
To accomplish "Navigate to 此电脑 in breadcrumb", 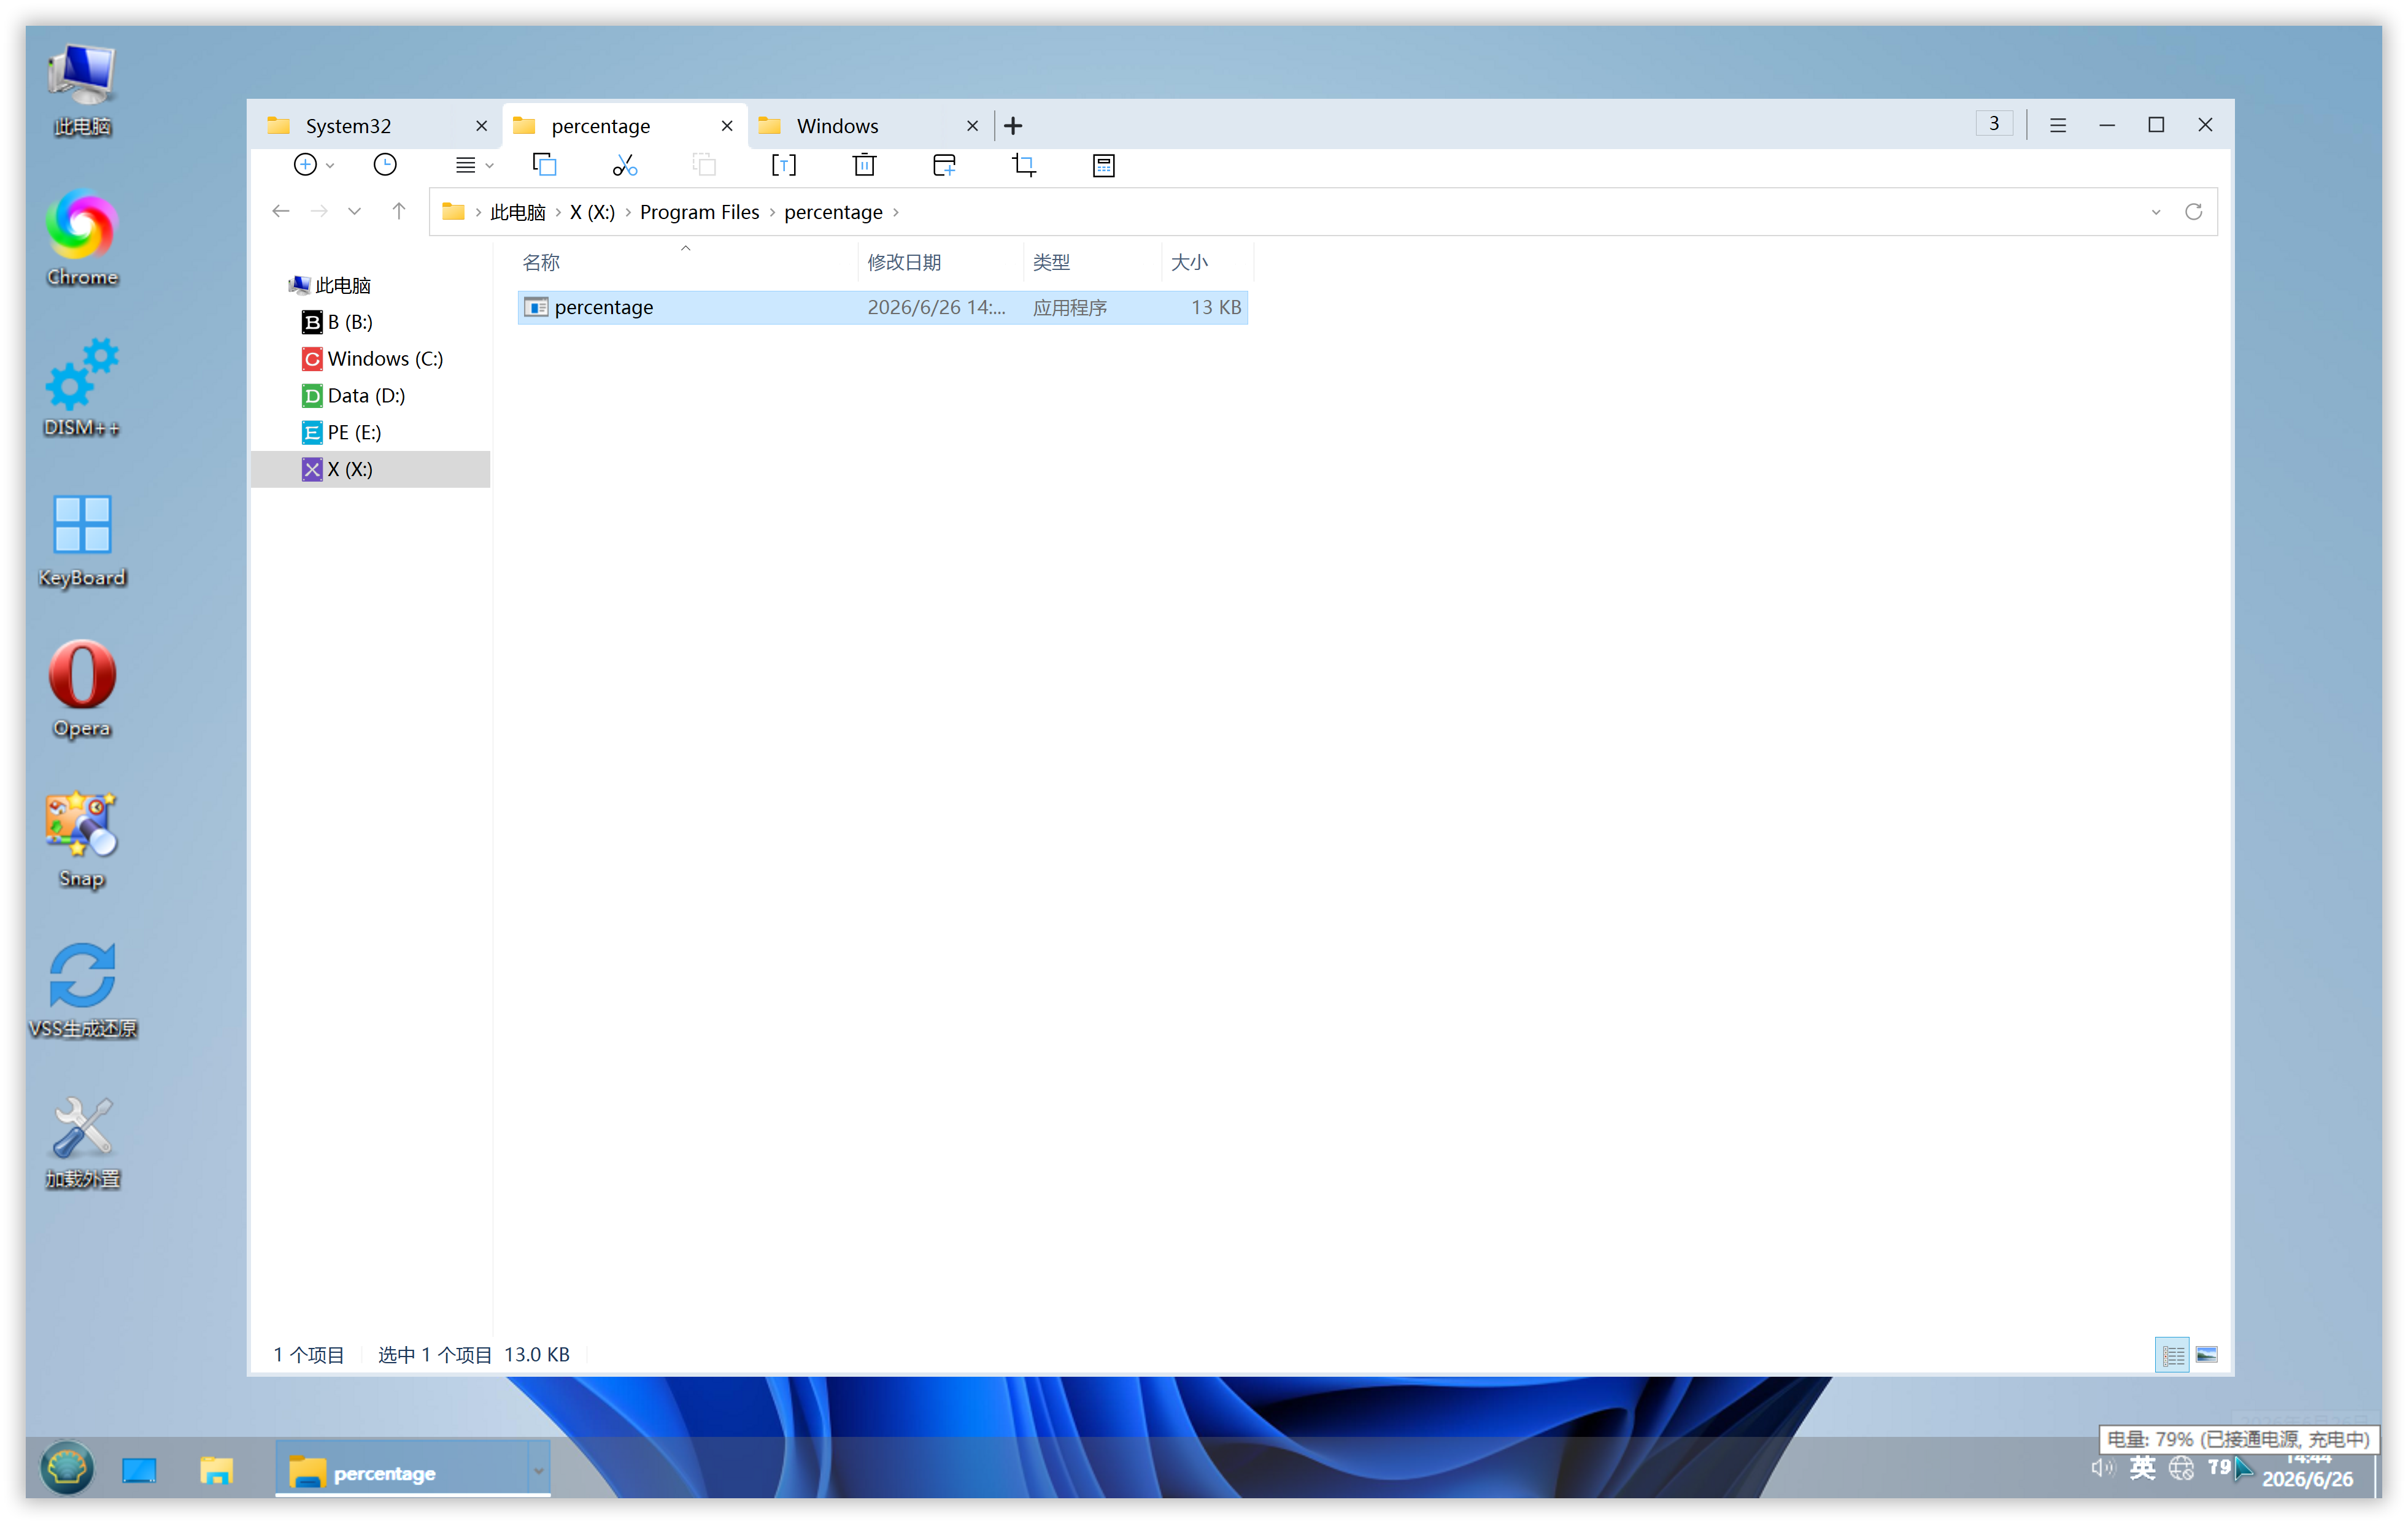I will click(x=518, y=212).
